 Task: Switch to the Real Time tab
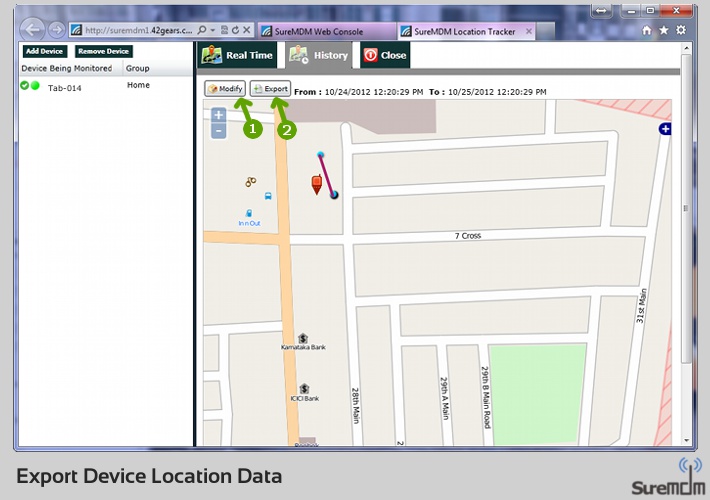(238, 55)
